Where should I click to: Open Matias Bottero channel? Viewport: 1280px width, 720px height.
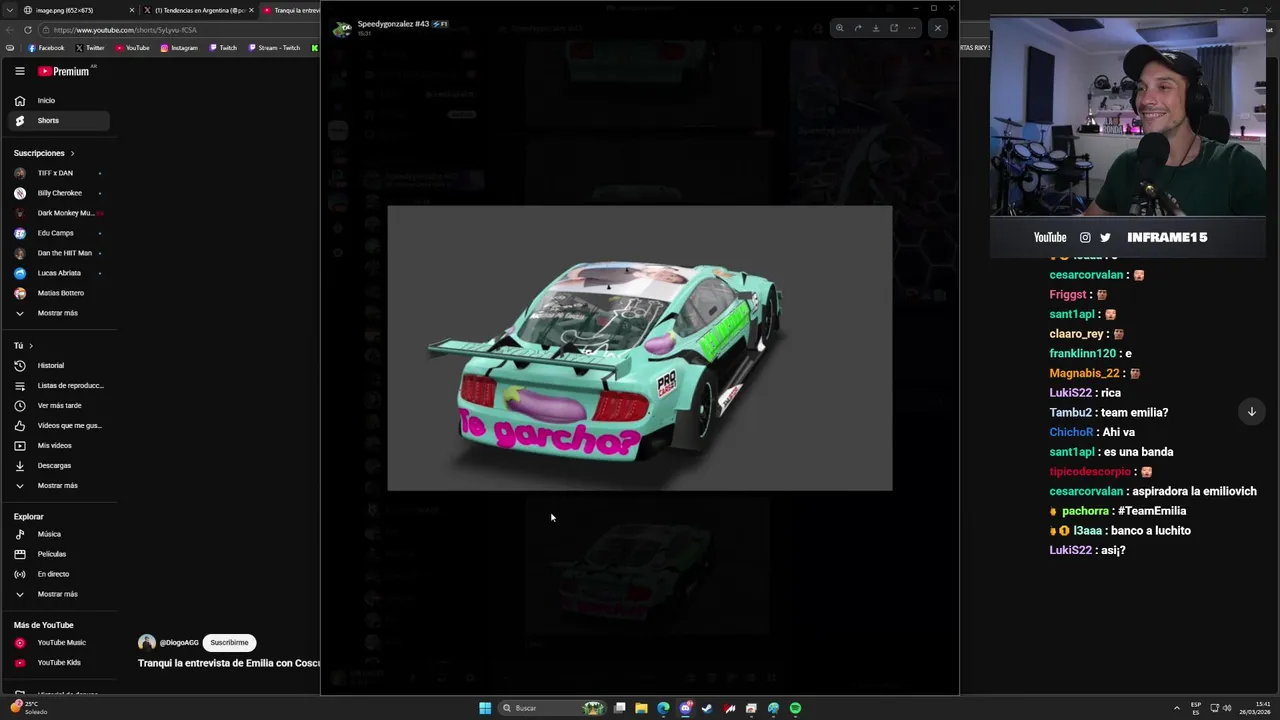pos(58,293)
